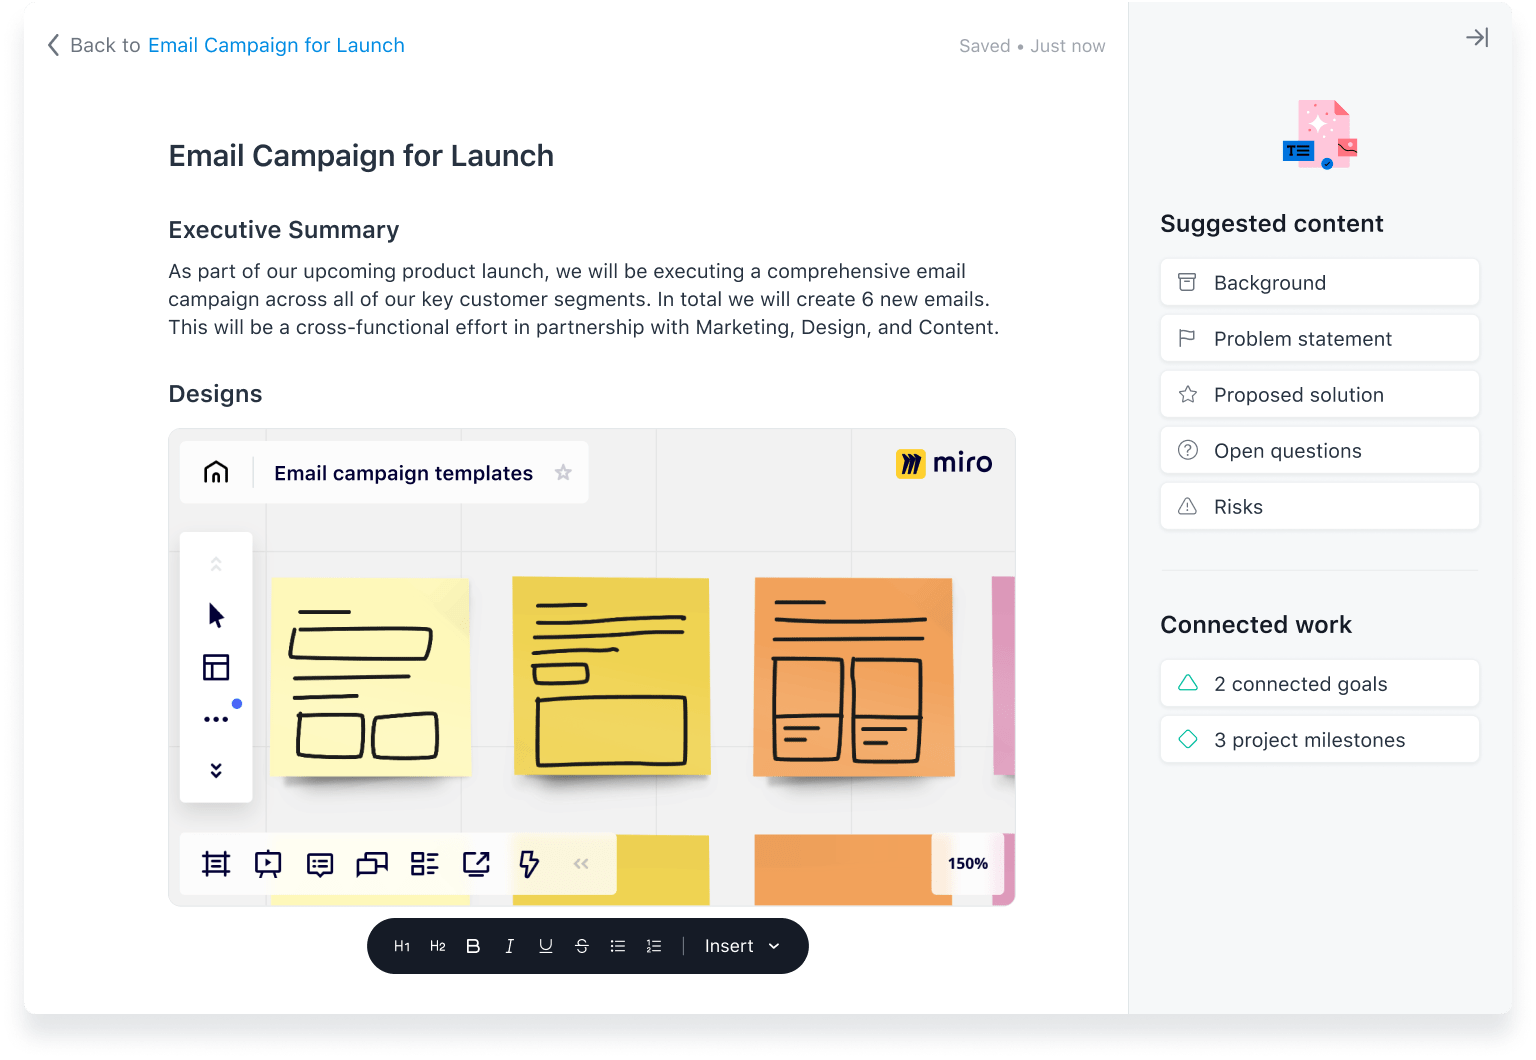1536x1060 pixels.
Task: Expand Miro toolbar with down chevrons
Action: tap(216, 770)
